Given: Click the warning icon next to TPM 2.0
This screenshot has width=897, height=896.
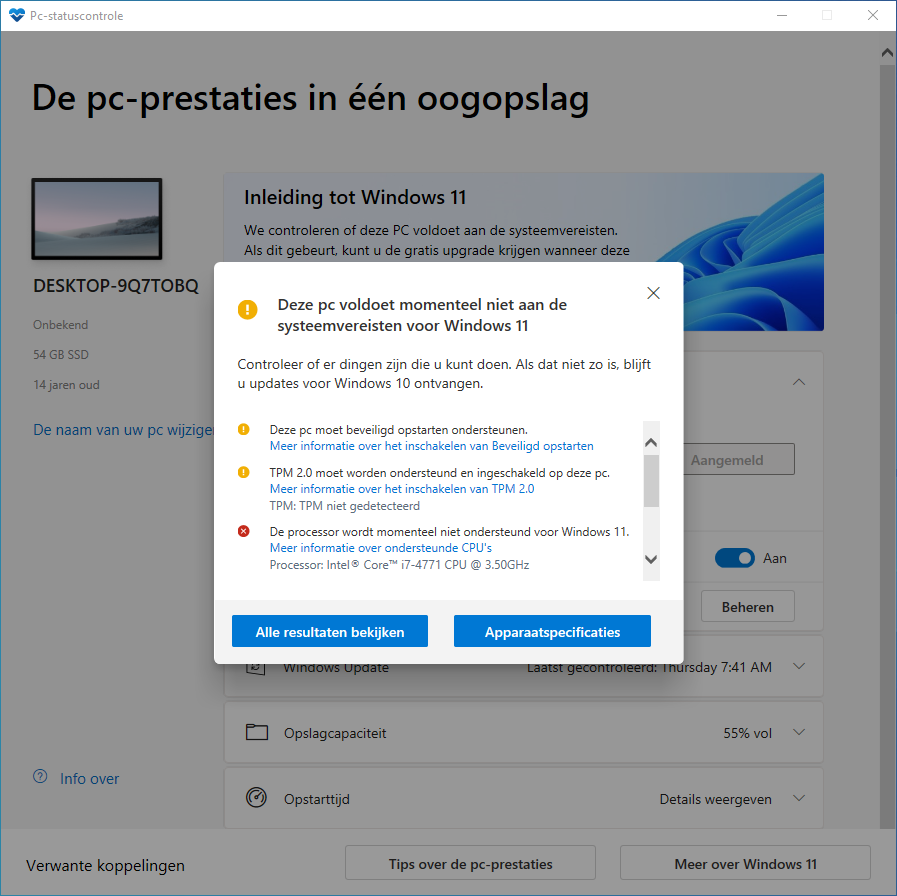Looking at the screenshot, I should click(x=244, y=472).
